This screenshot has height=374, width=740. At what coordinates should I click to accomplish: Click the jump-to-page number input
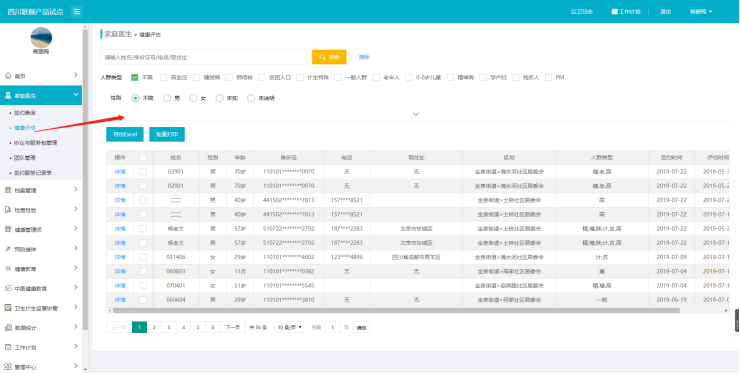[333, 327]
